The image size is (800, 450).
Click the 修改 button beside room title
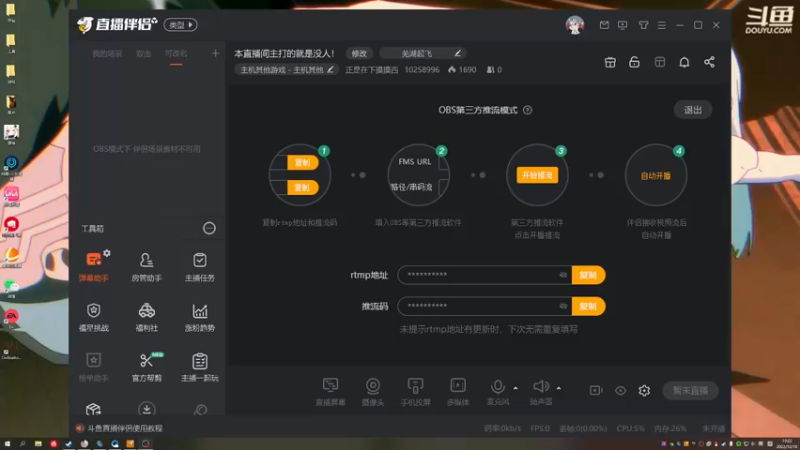(x=359, y=53)
